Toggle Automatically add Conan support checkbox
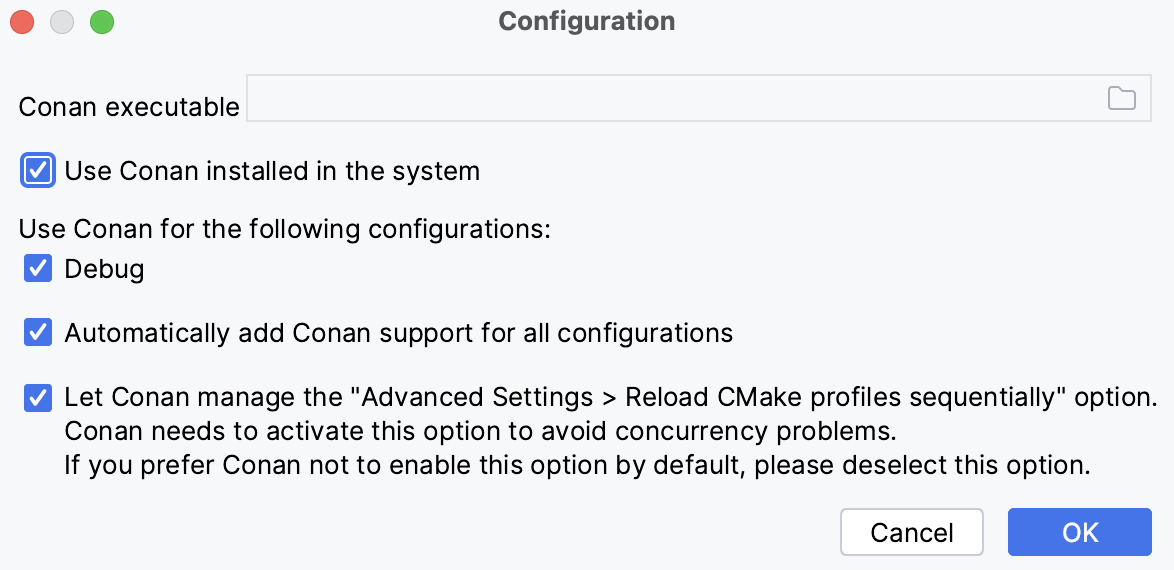The image size is (1174, 570). 38,332
